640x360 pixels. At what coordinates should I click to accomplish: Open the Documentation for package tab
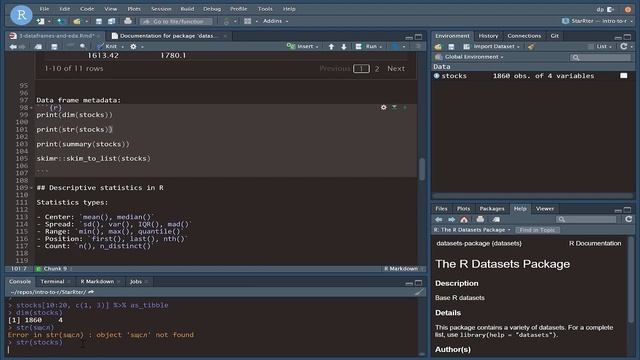click(x=167, y=36)
